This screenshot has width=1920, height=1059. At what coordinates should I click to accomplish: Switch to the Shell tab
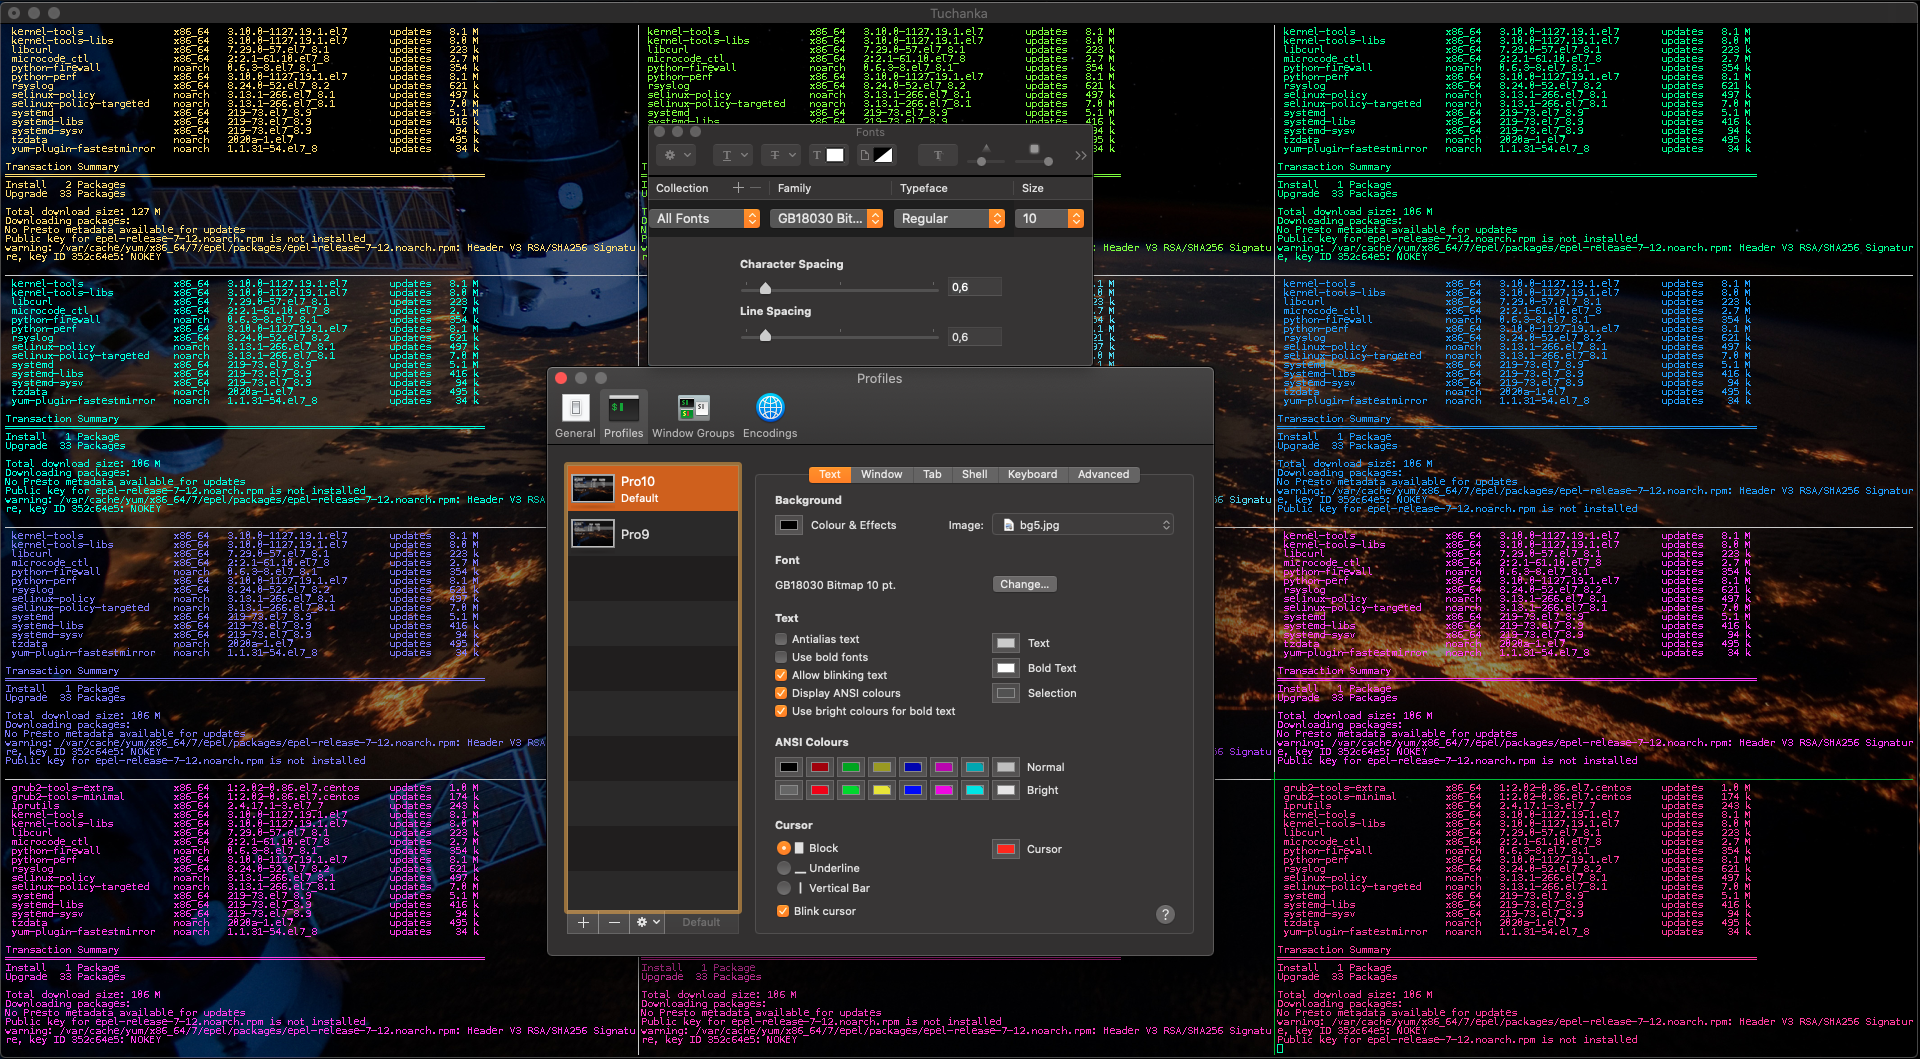(975, 474)
